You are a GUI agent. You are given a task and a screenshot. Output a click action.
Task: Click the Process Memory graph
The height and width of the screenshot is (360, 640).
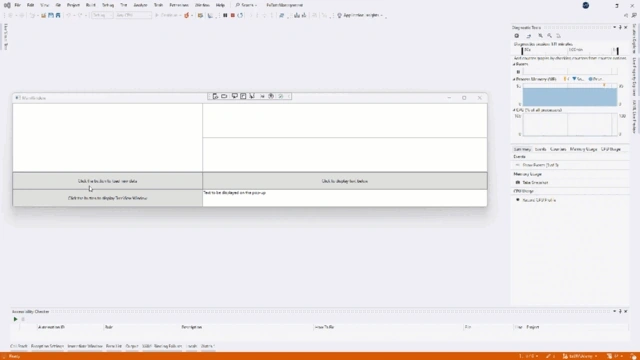(x=570, y=96)
